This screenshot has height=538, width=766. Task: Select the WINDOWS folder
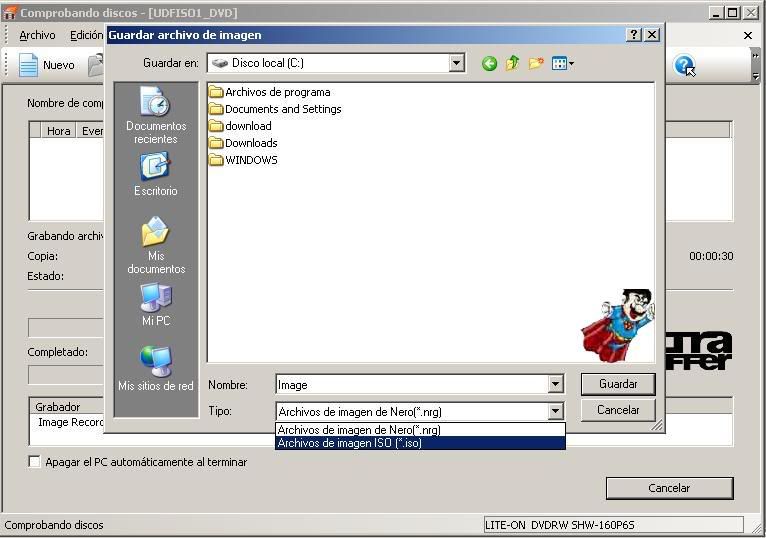(243, 160)
